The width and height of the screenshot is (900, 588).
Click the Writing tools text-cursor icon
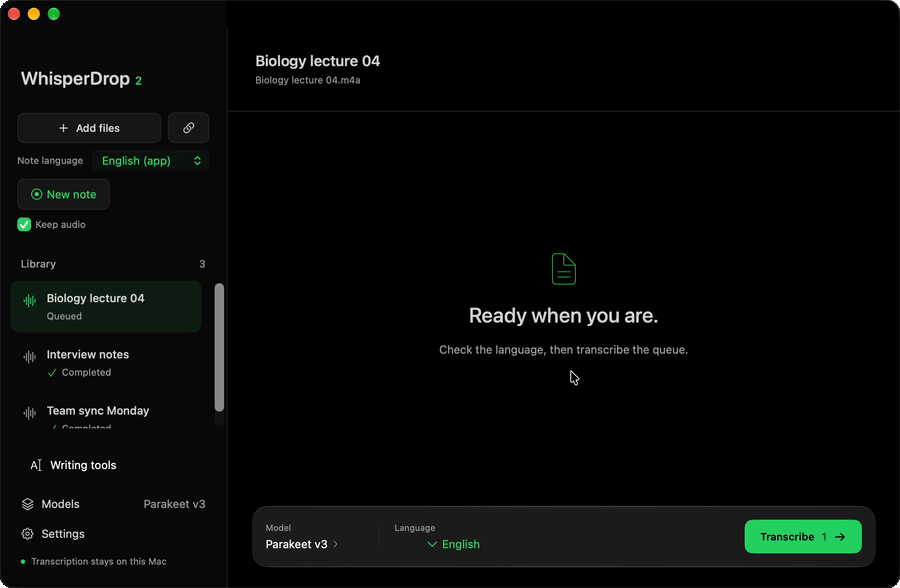tap(36, 465)
